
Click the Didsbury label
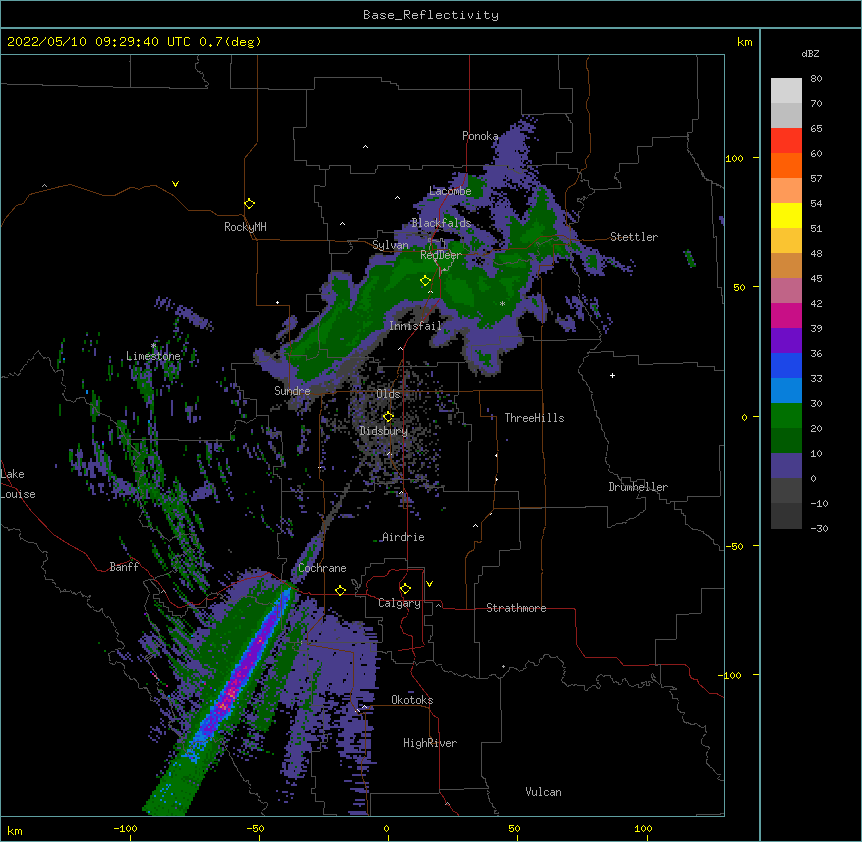tap(383, 431)
